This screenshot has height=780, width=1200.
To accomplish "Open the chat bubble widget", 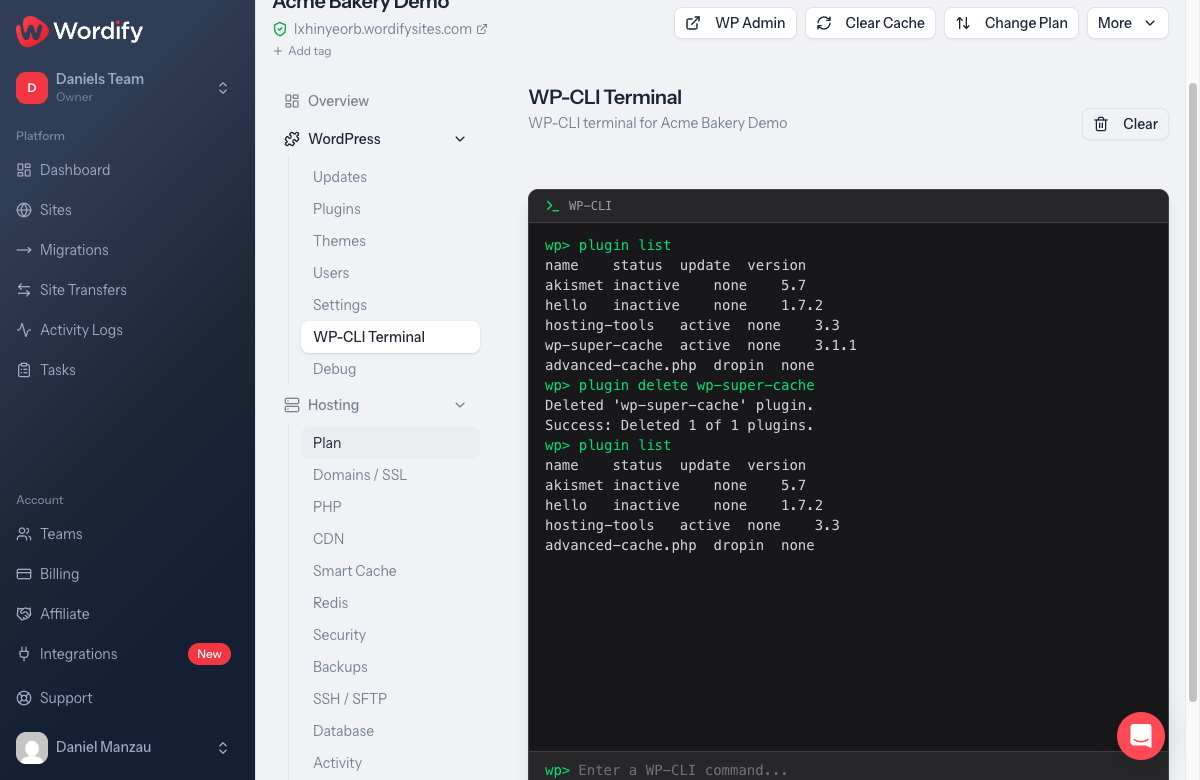I will point(1141,736).
